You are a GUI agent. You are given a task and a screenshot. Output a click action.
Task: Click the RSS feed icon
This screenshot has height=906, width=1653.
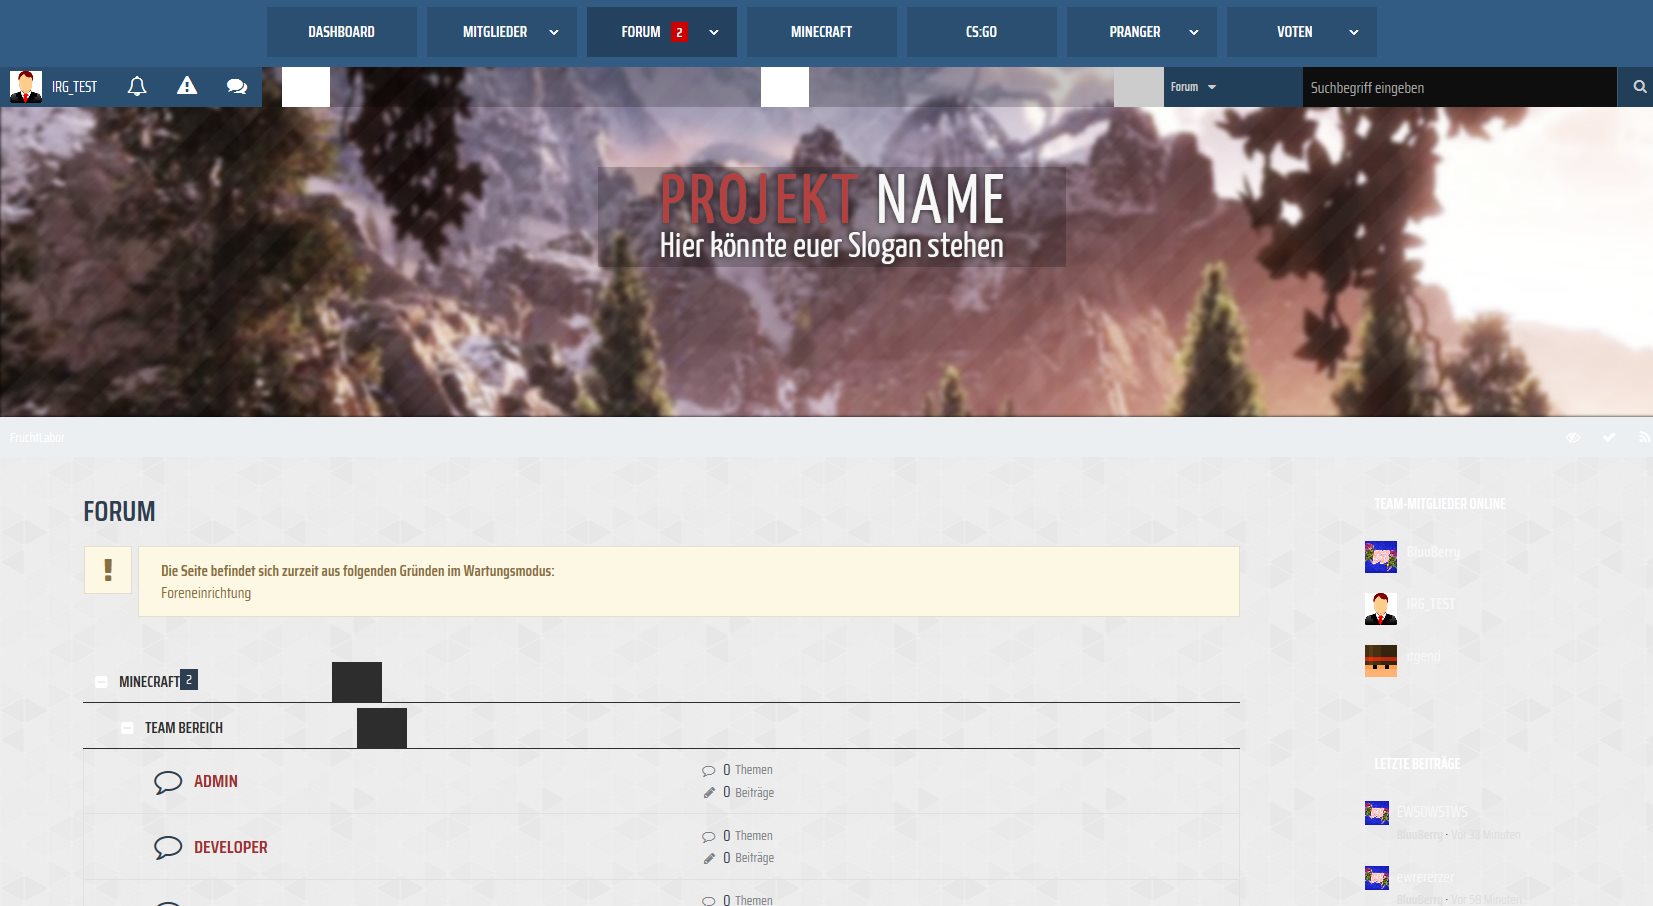pos(1644,438)
